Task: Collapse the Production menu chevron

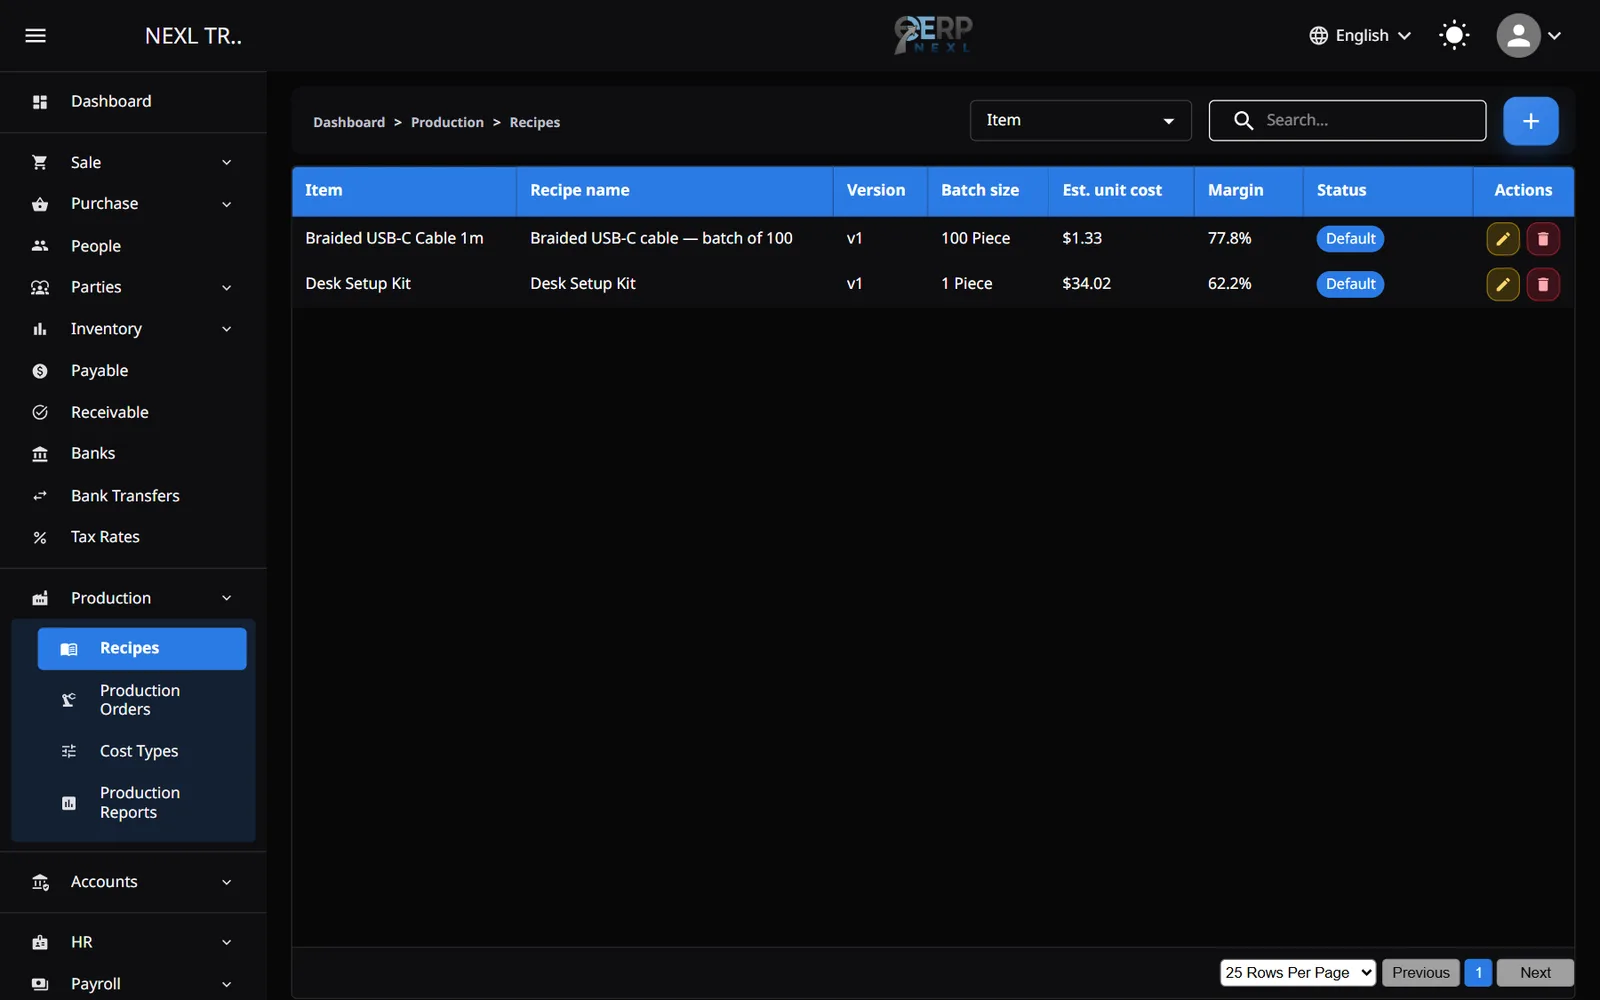Action: tap(226, 598)
